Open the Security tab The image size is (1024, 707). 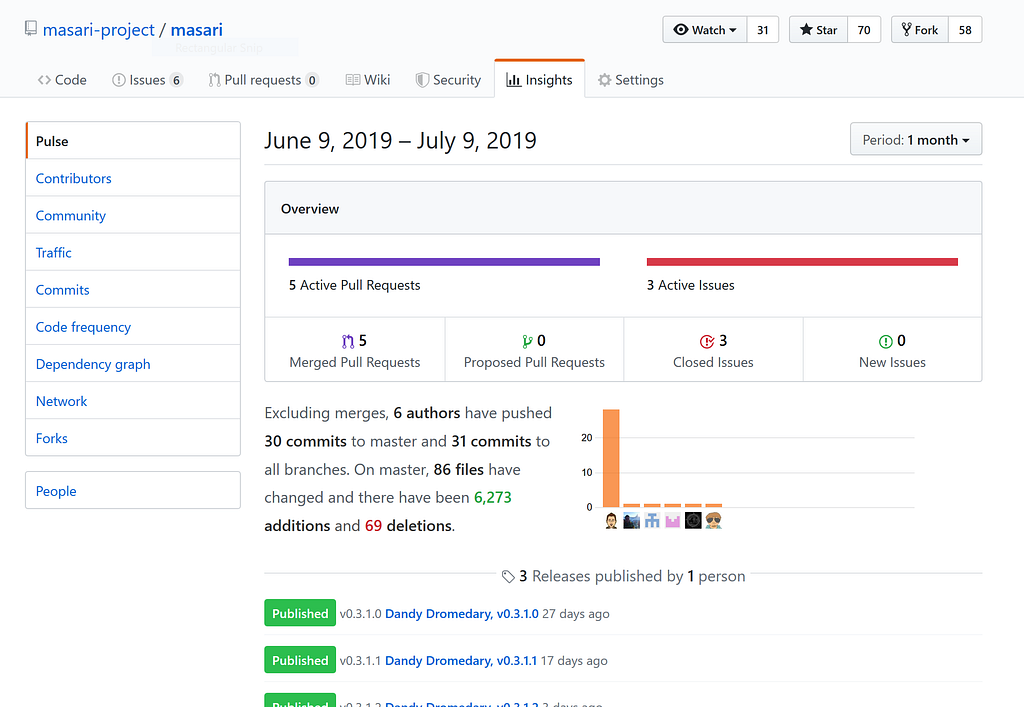[448, 80]
